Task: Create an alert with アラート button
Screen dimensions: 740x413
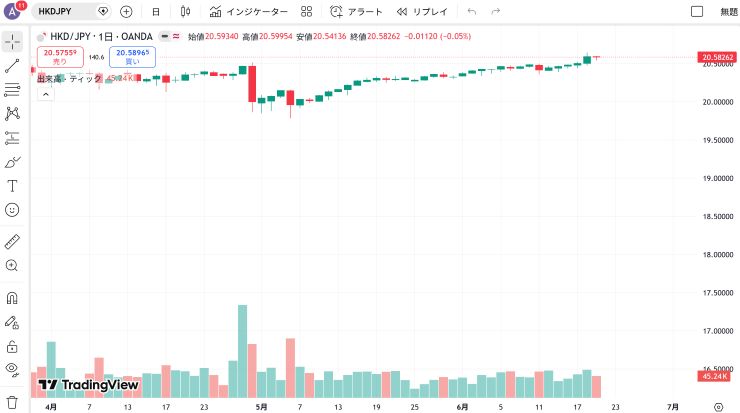Action: pos(356,11)
